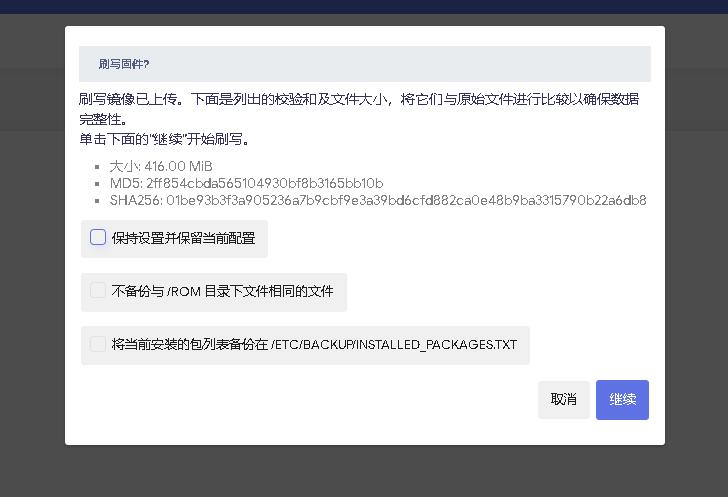Image resolution: width=728 pixels, height=497 pixels.
Task: Click the MD5 checksum value
Action: (264, 183)
